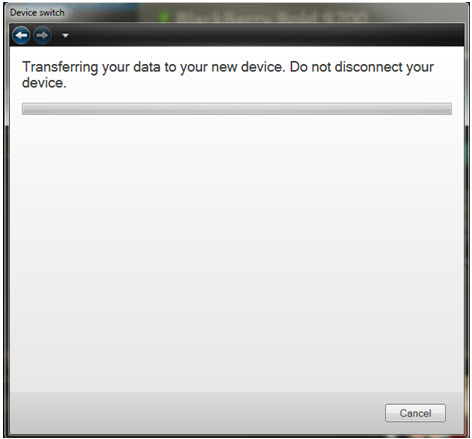Click the blank white content area

pos(237,253)
